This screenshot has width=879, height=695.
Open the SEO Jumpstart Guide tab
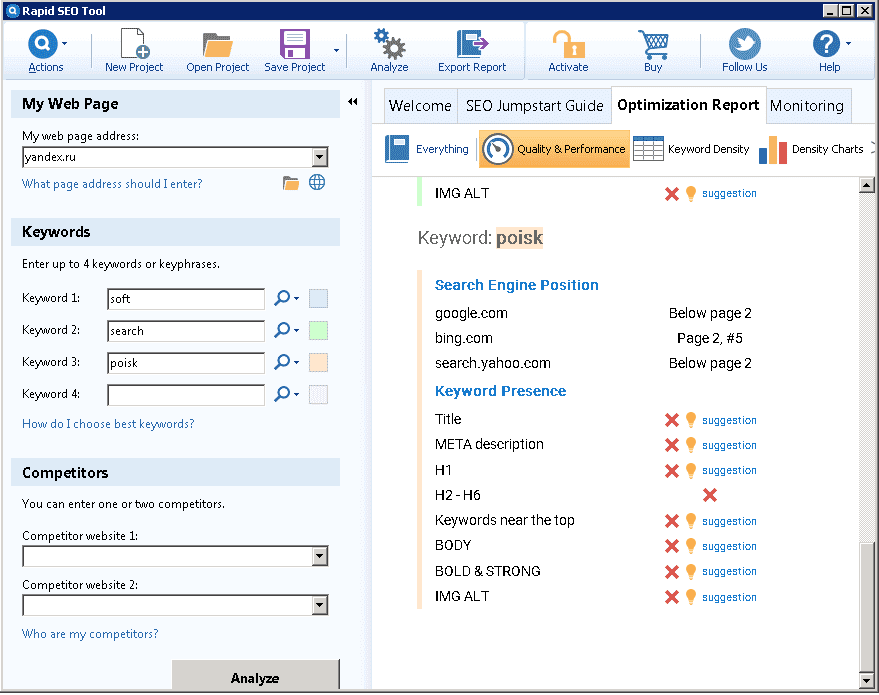[534, 106]
